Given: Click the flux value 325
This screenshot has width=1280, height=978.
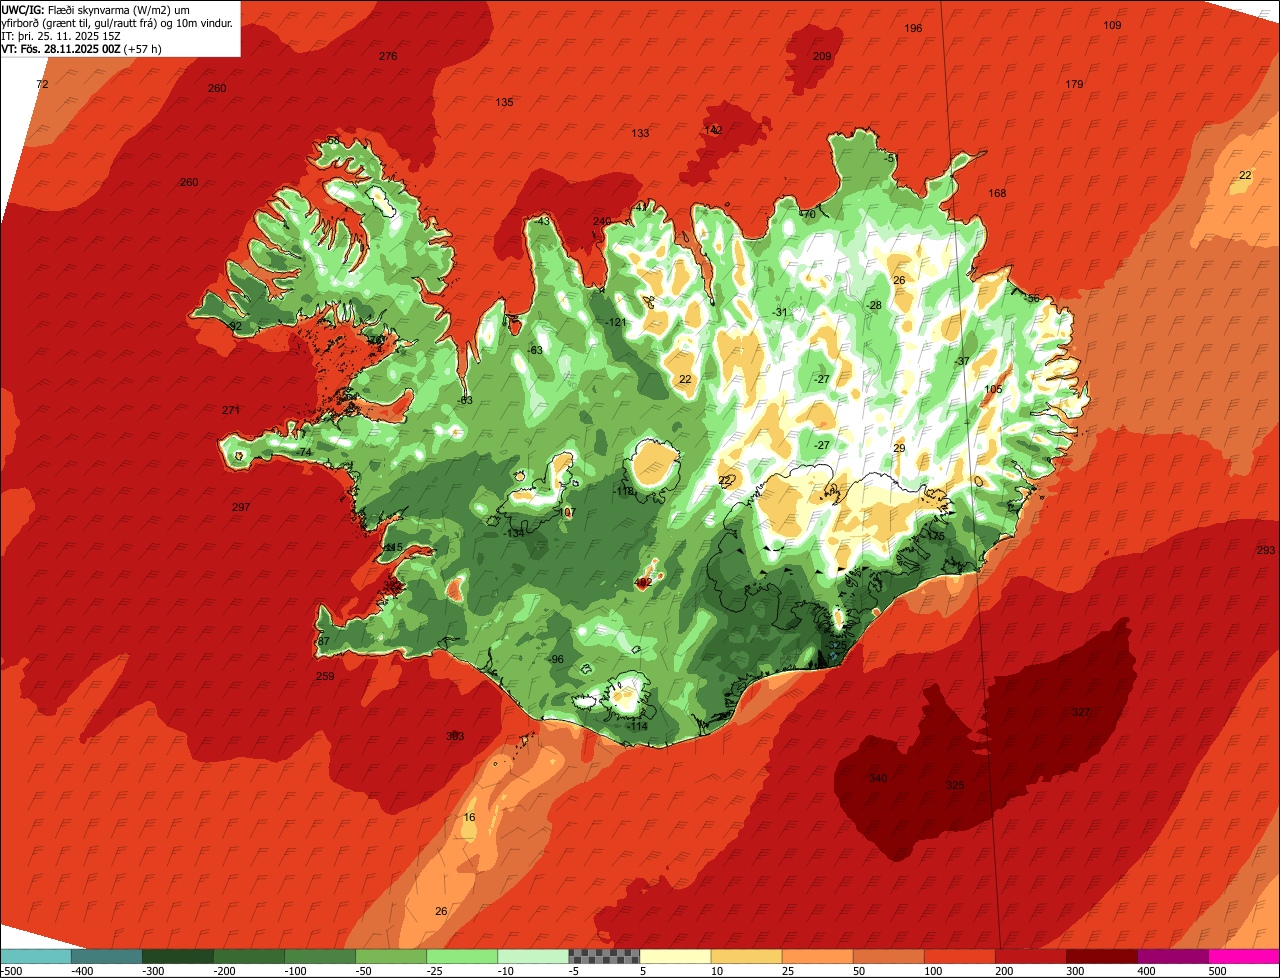Looking at the screenshot, I should (955, 785).
